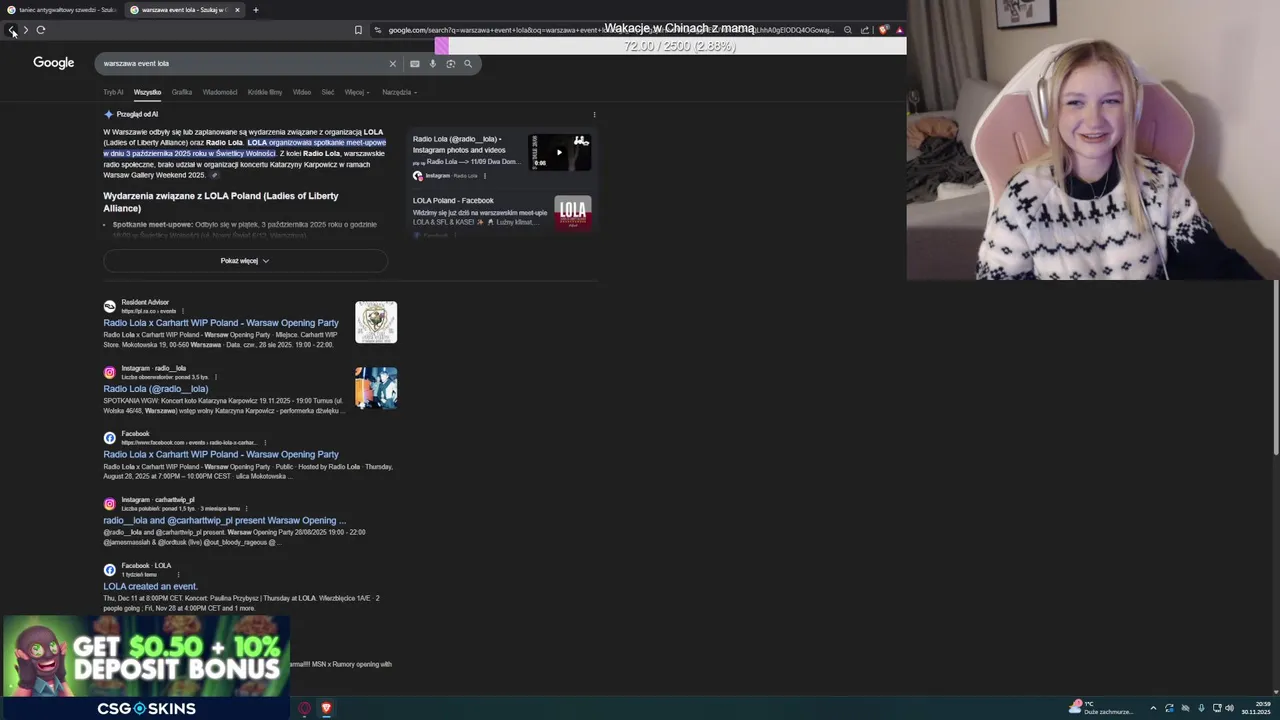Click the zoom magnifier icon in address bar
1280x720 pixels.
[x=848, y=30]
